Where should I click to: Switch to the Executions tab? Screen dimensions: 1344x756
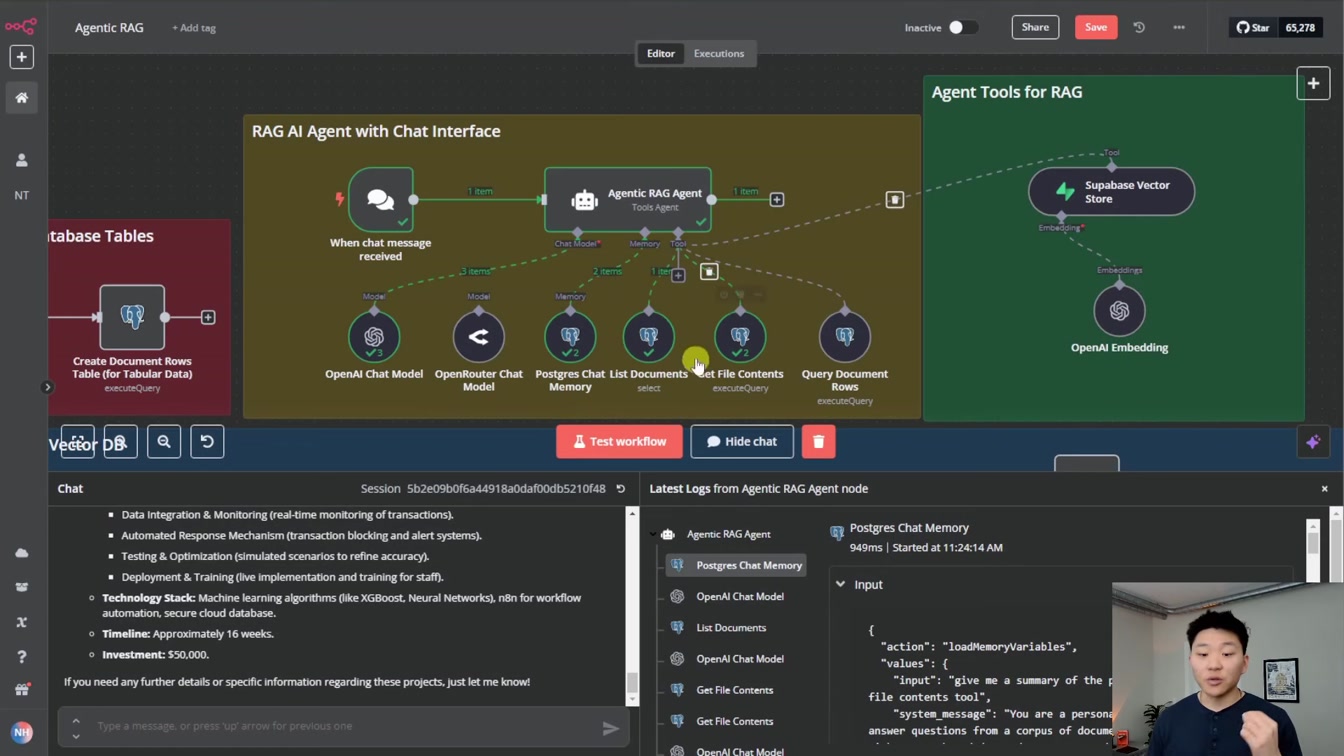(x=719, y=53)
